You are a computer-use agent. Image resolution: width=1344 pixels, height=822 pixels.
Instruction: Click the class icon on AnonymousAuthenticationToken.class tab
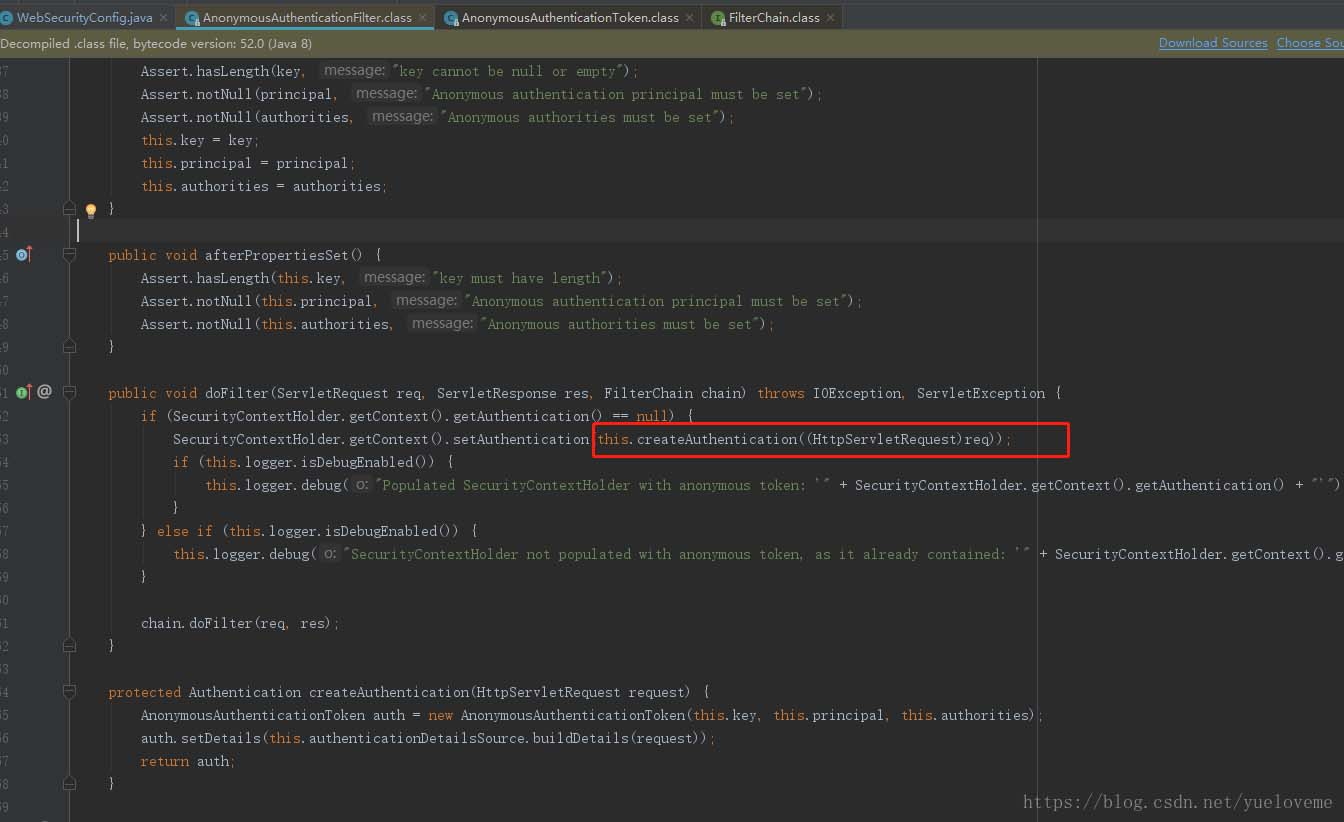point(450,17)
